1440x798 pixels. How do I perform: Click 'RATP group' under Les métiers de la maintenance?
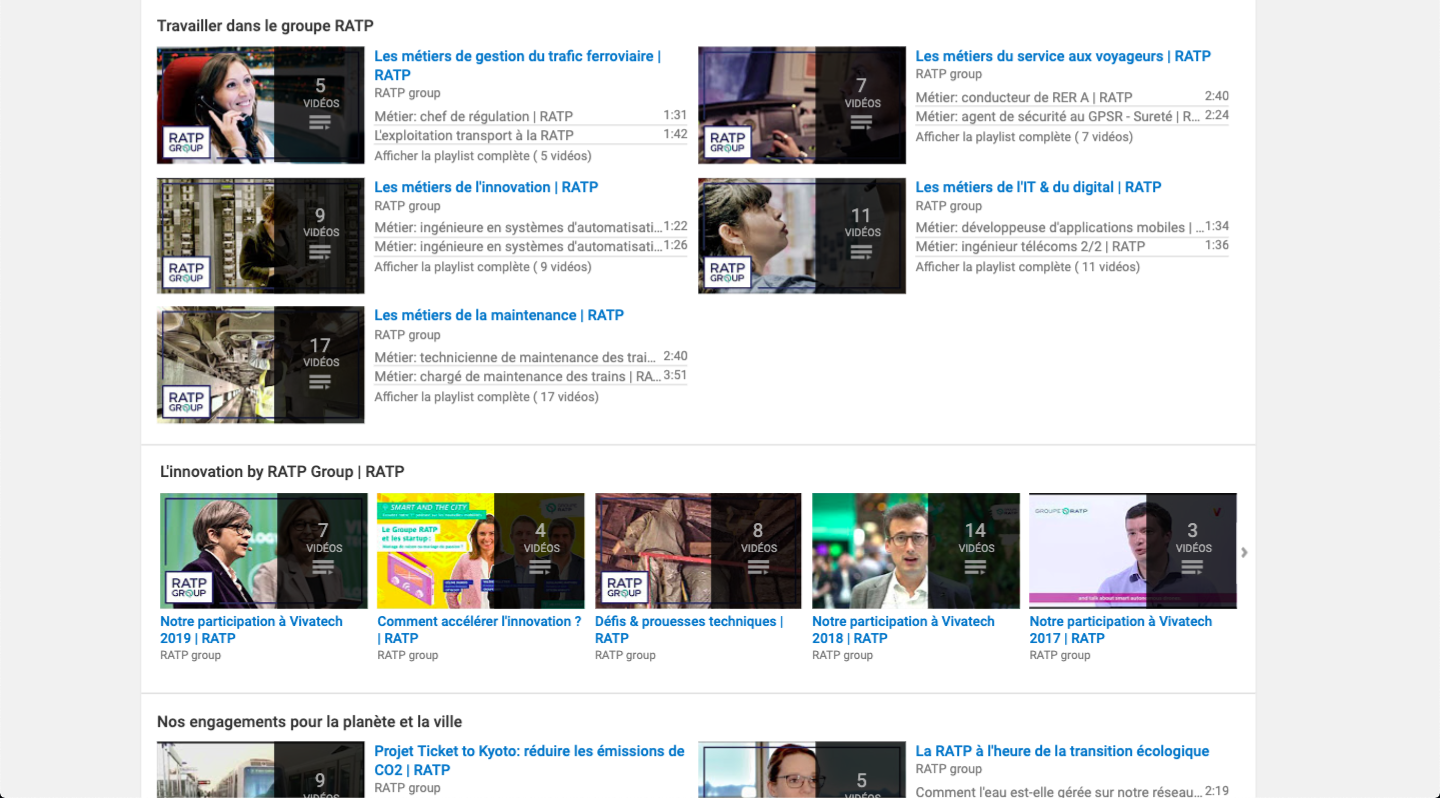[407, 335]
